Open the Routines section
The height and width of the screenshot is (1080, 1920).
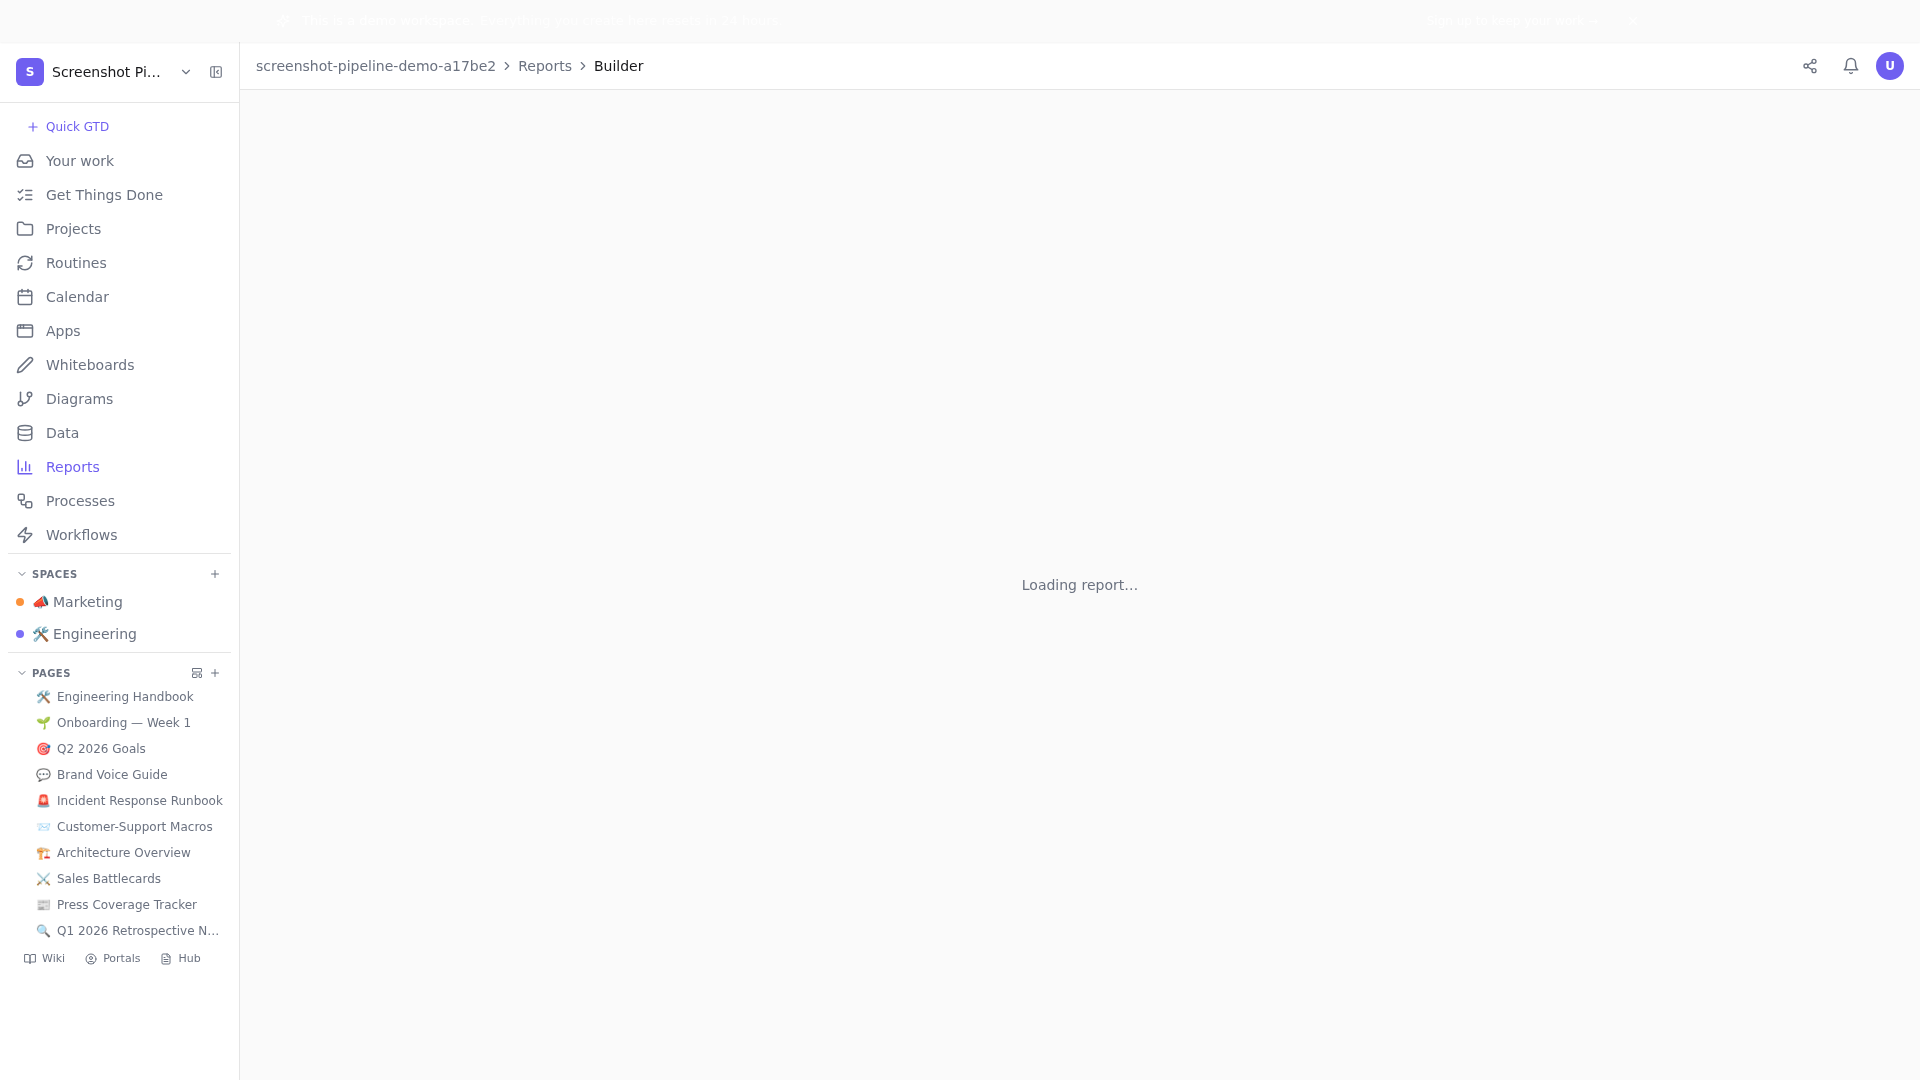point(119,263)
